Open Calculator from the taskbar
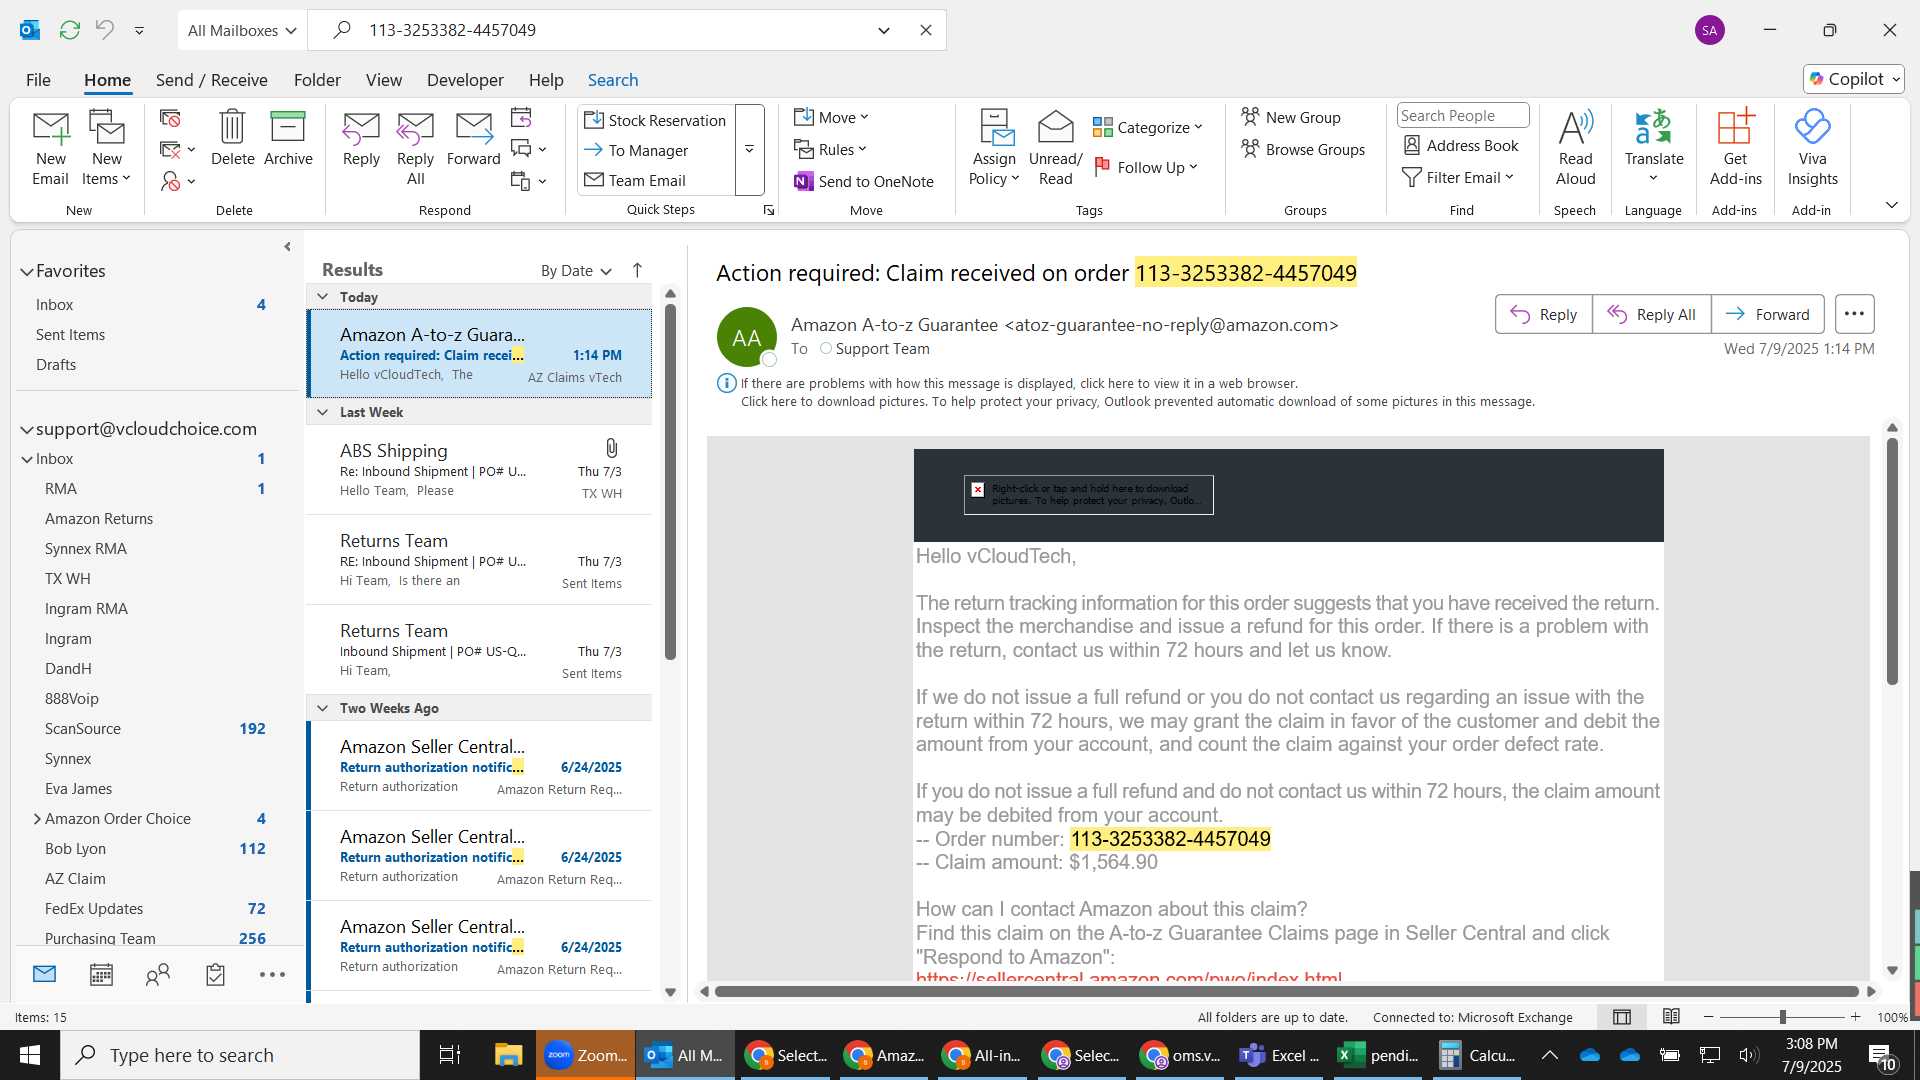Image resolution: width=1920 pixels, height=1080 pixels. coord(1477,1055)
